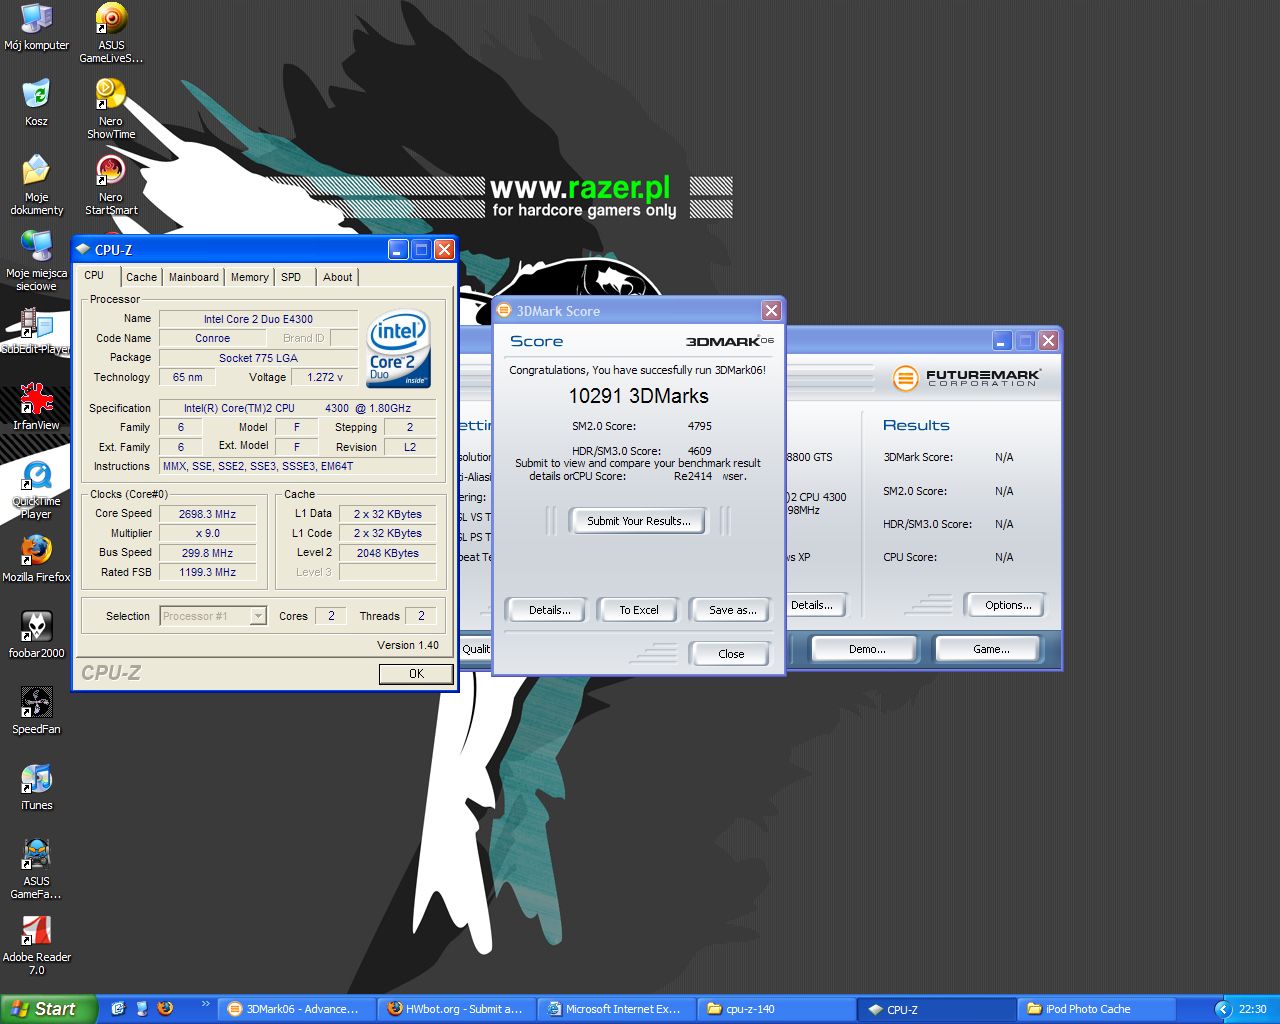This screenshot has width=1280, height=1024.
Task: Launch foobar2000 desktop icon
Action: point(36,636)
